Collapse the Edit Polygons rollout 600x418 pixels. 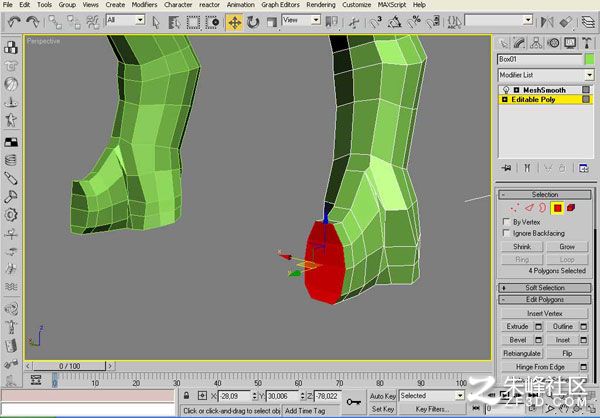[545, 299]
